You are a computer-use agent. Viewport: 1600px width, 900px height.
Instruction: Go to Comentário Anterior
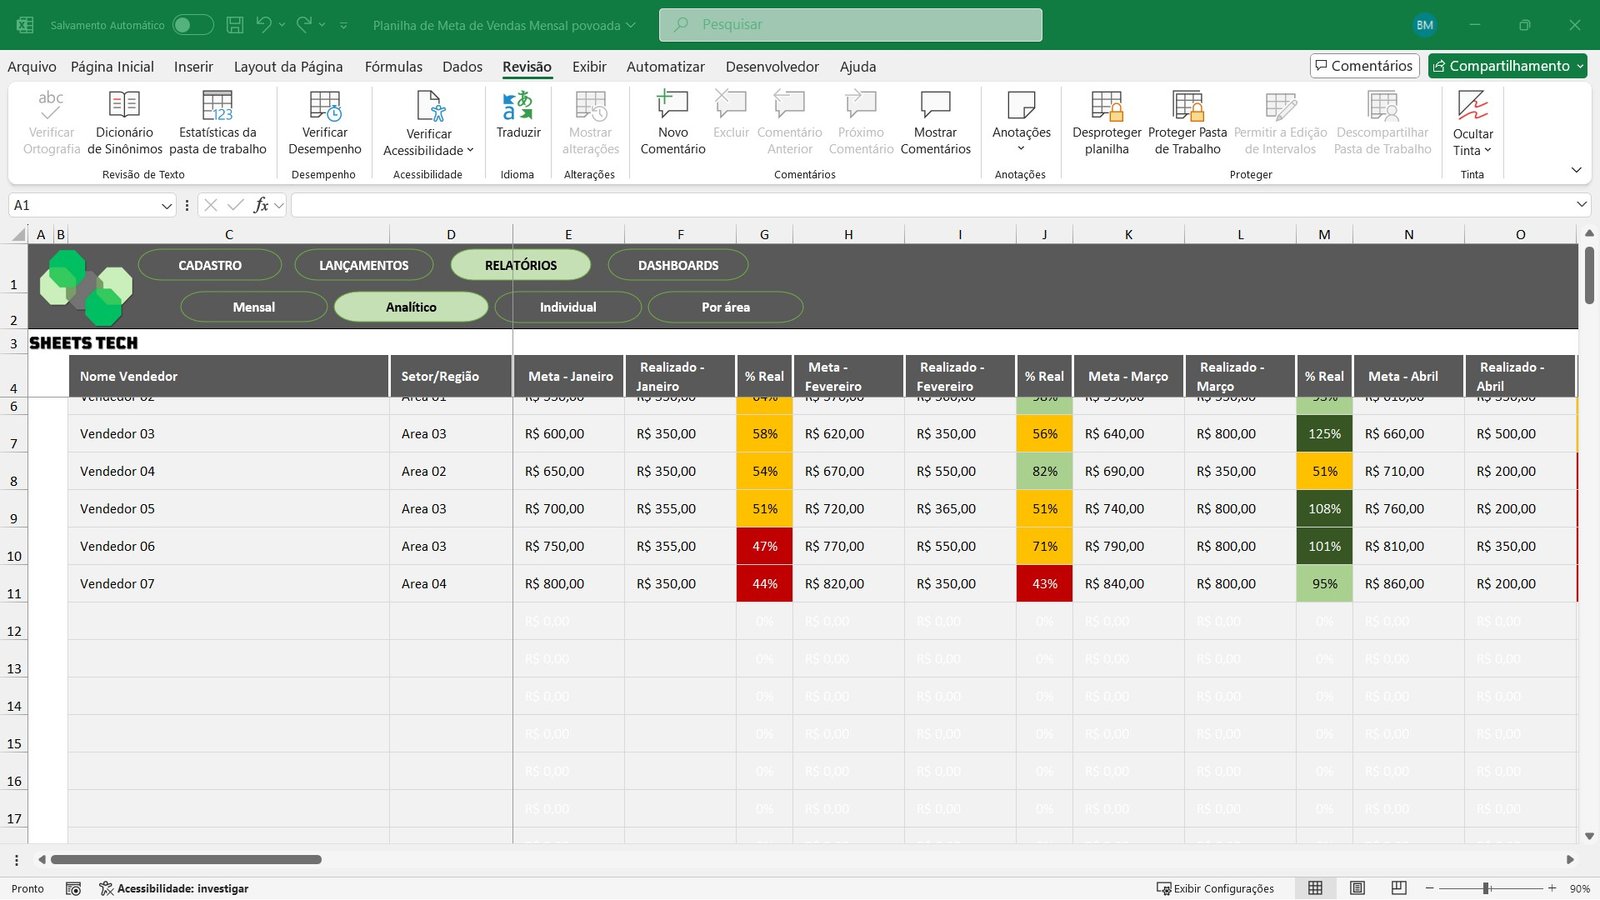click(790, 122)
